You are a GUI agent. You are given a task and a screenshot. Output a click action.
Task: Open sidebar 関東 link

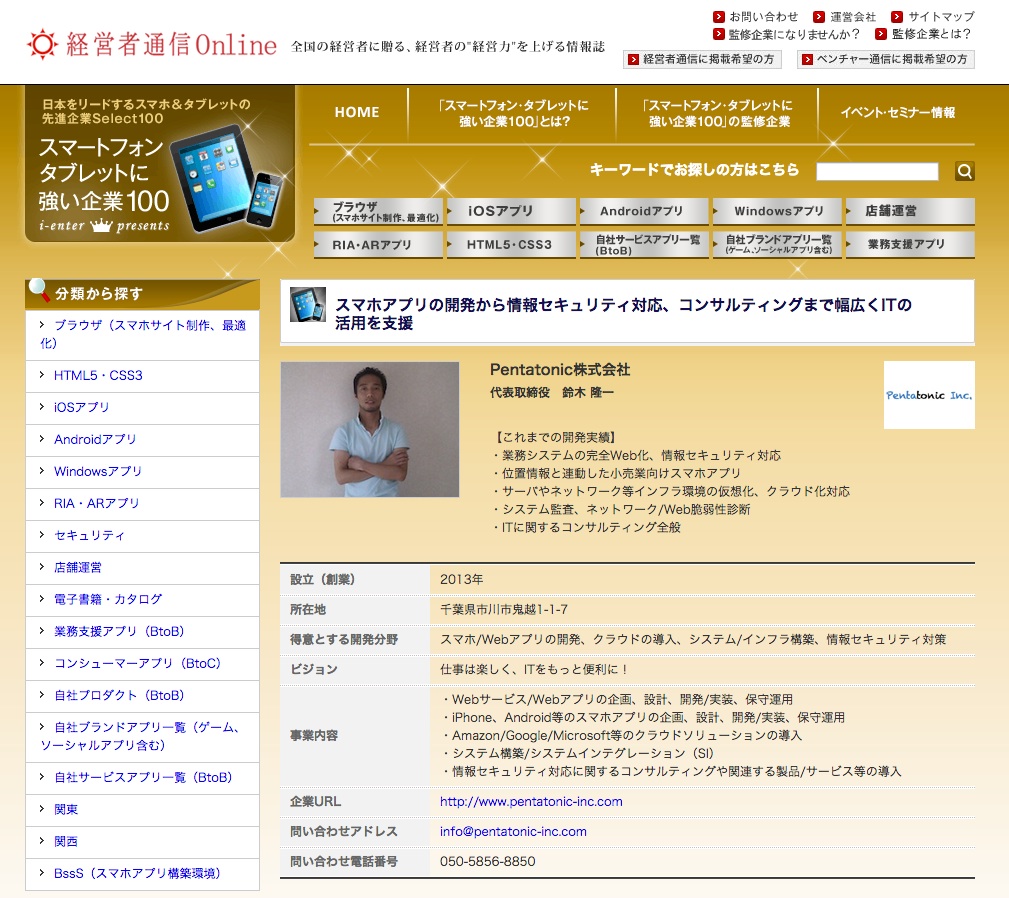click(66, 809)
